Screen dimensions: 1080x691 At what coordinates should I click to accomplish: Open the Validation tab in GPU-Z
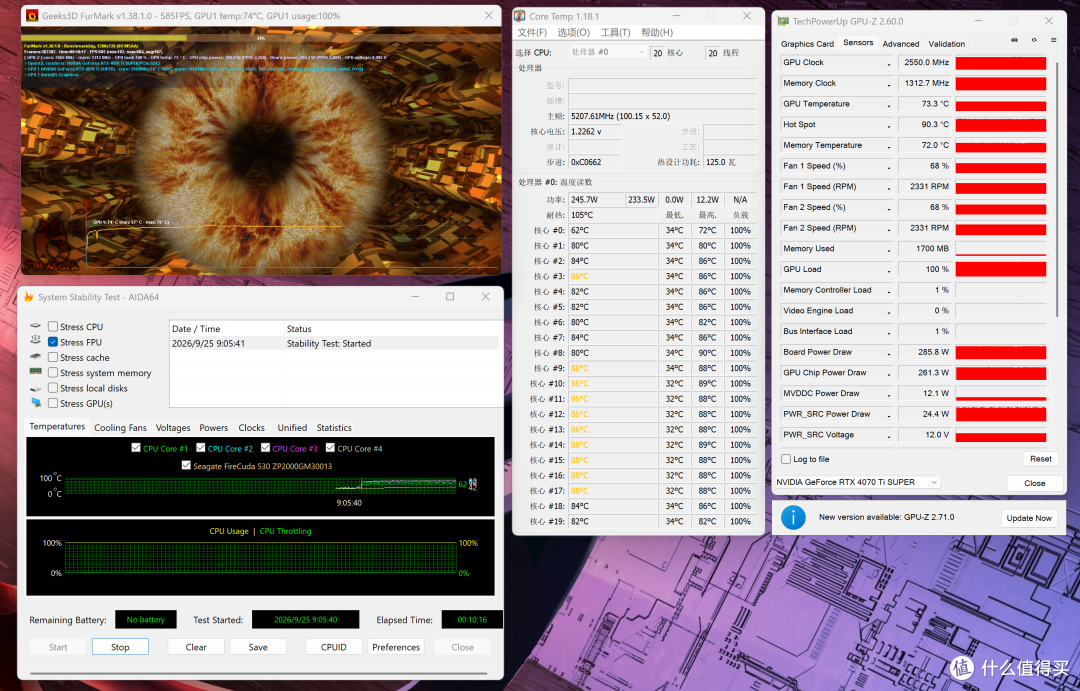[x=946, y=43]
